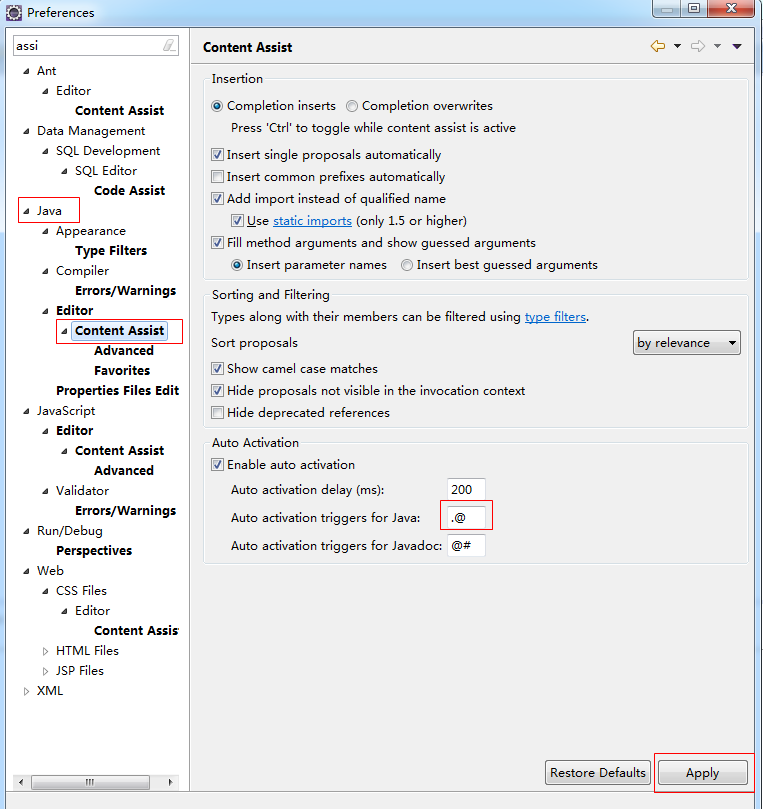763x809 pixels.
Task: Click the preferences filter text box
Action: [96, 45]
